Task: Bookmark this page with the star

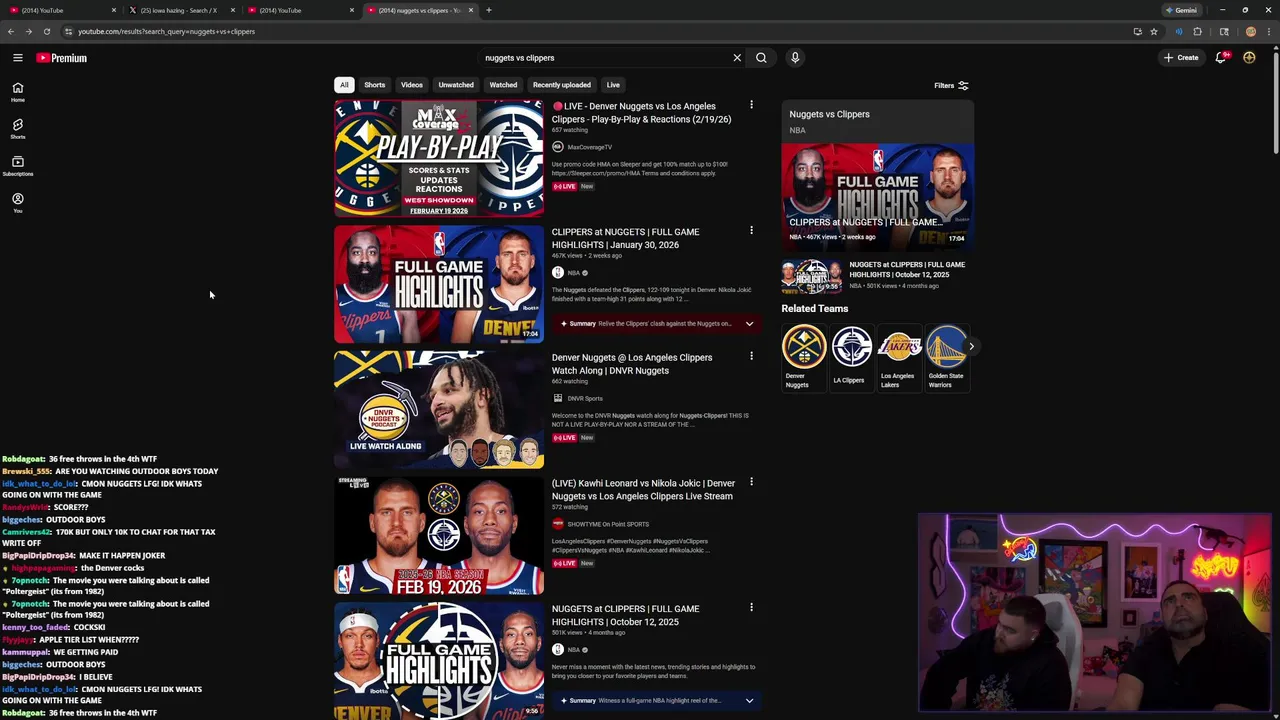Action: click(1154, 31)
